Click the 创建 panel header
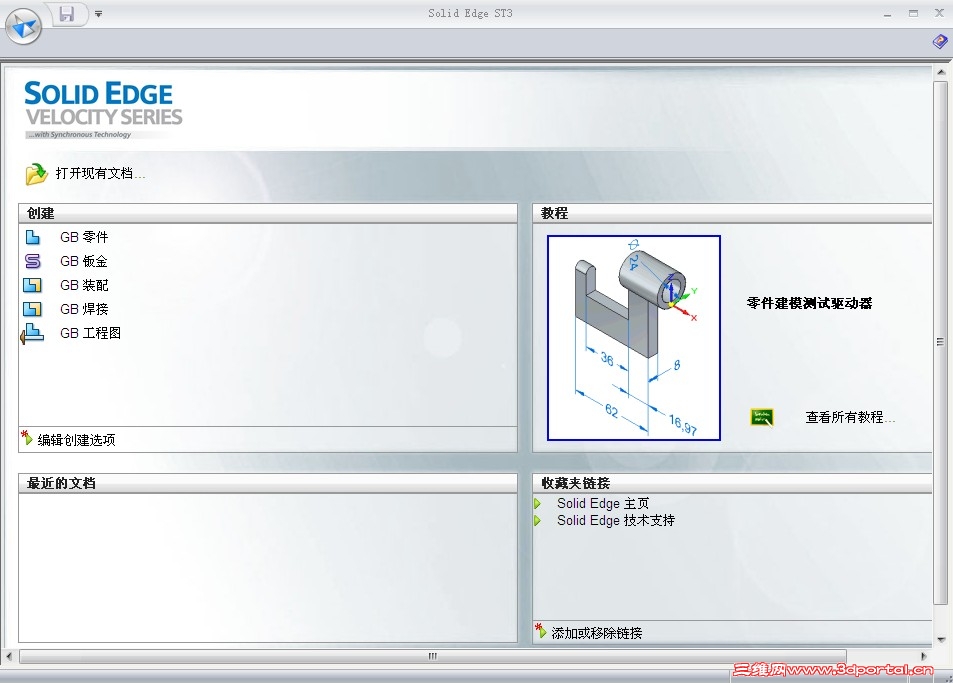Image resolution: width=953 pixels, height=683 pixels. coord(268,213)
